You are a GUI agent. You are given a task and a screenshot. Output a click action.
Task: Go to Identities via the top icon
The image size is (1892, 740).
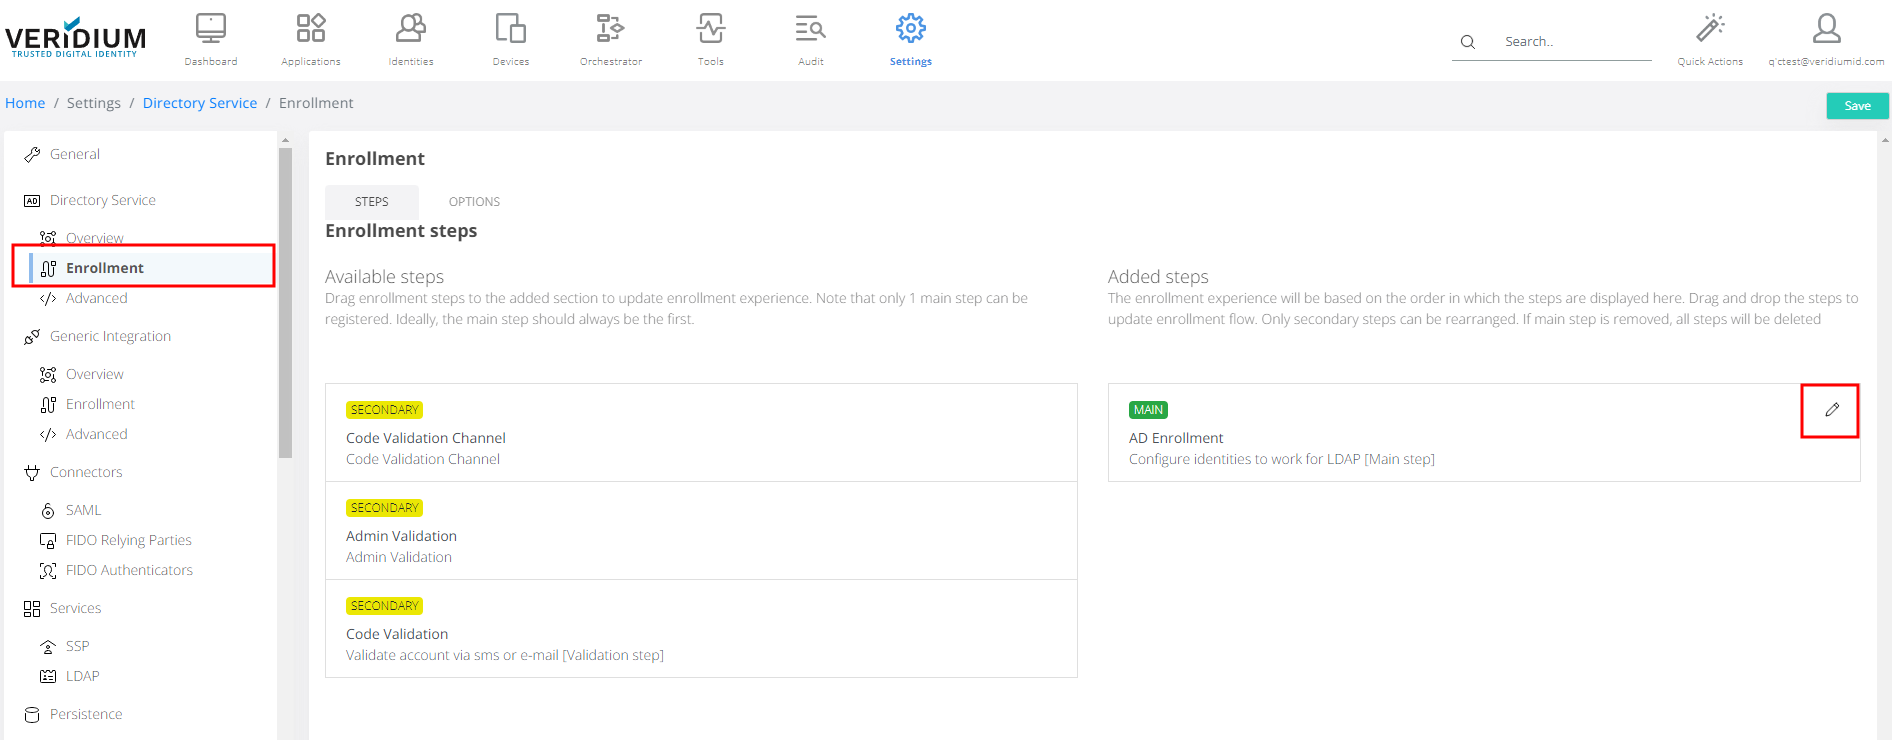point(411,29)
